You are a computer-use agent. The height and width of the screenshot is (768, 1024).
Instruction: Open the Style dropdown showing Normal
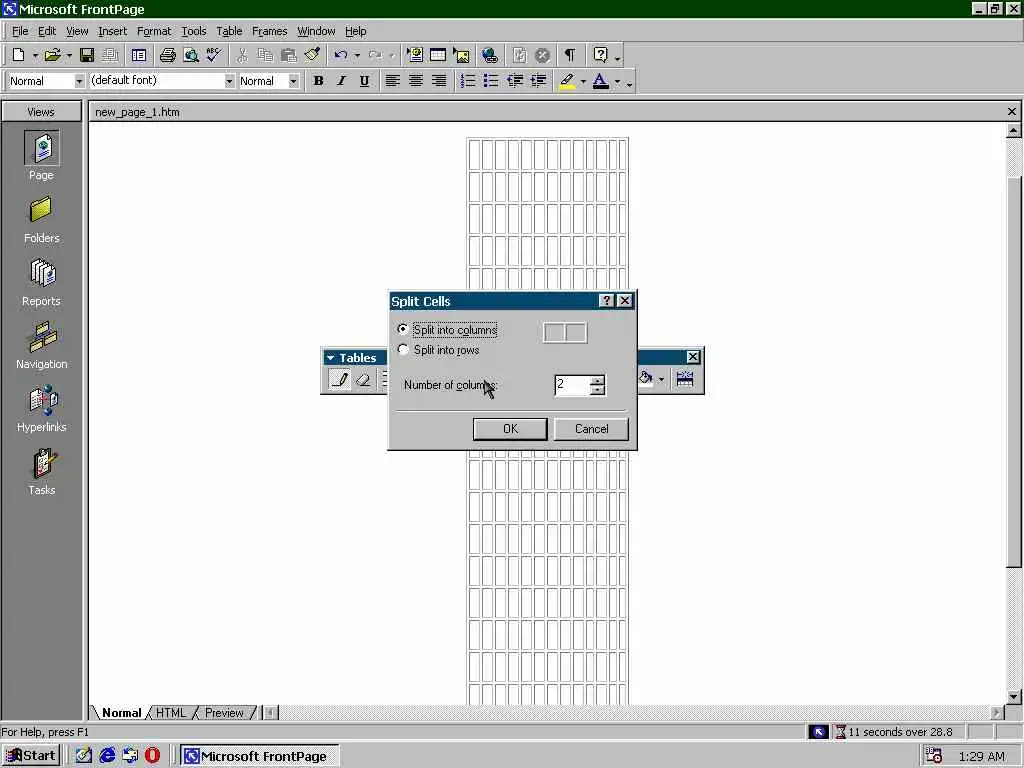pos(79,81)
